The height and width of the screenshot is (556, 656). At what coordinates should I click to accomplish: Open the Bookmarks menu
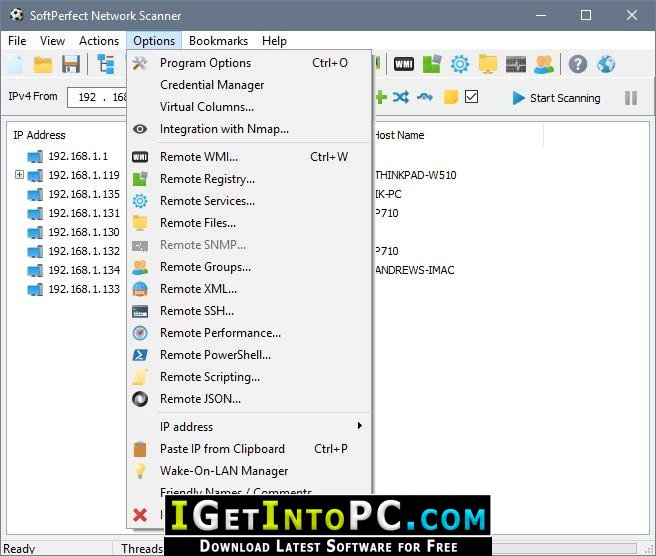(218, 41)
